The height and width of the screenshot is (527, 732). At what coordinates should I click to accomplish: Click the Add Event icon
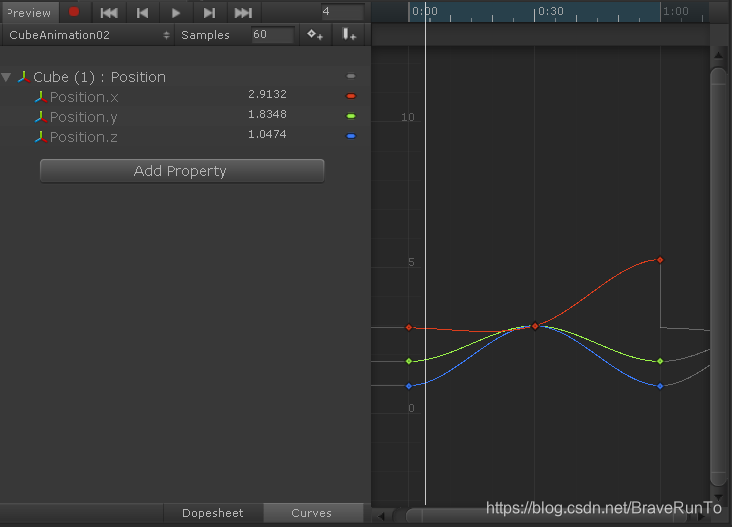[349, 35]
